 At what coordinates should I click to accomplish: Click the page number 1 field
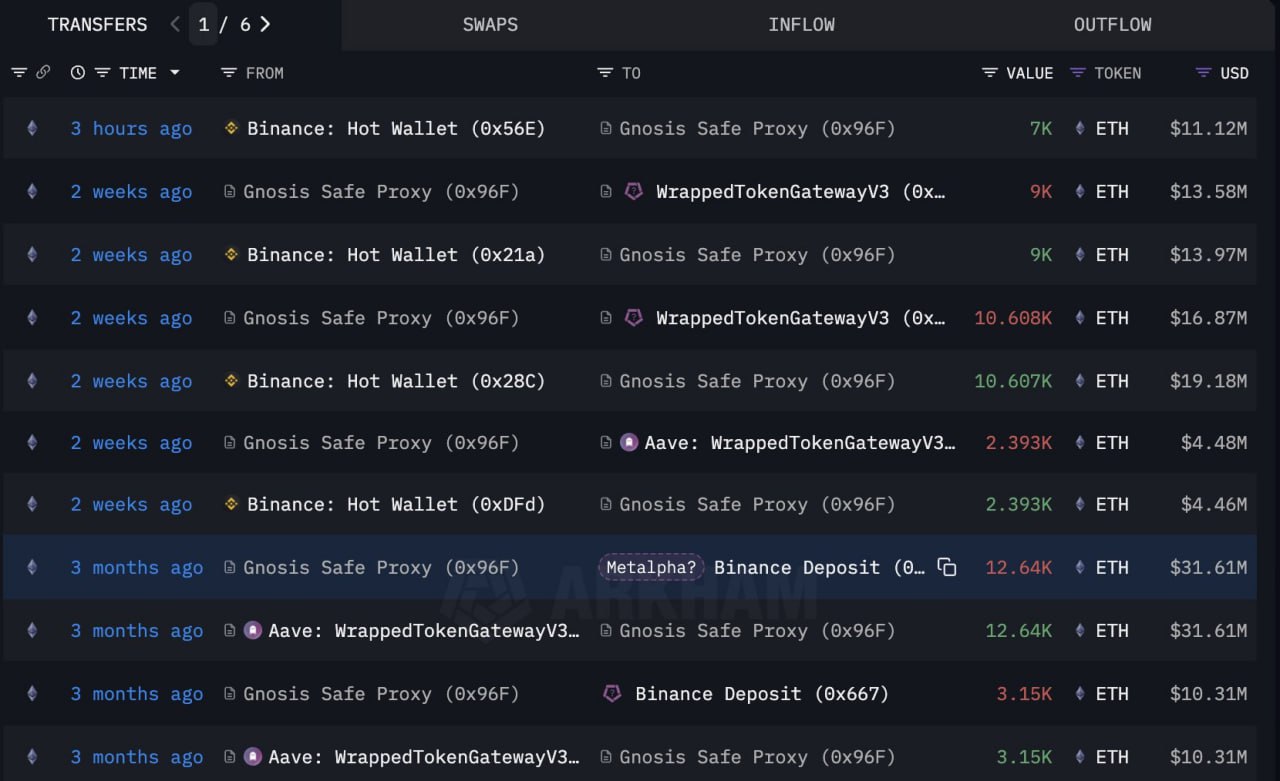pyautogui.click(x=203, y=24)
